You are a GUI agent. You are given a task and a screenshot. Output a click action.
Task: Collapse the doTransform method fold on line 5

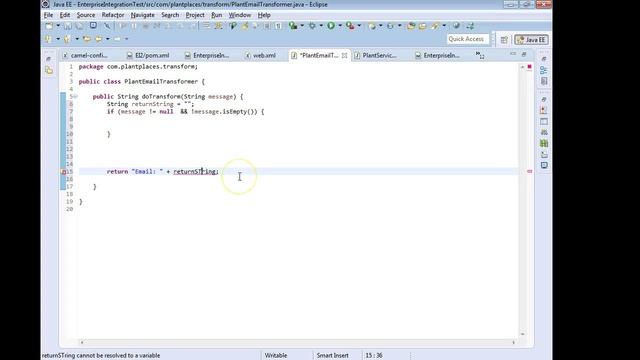pos(76,97)
